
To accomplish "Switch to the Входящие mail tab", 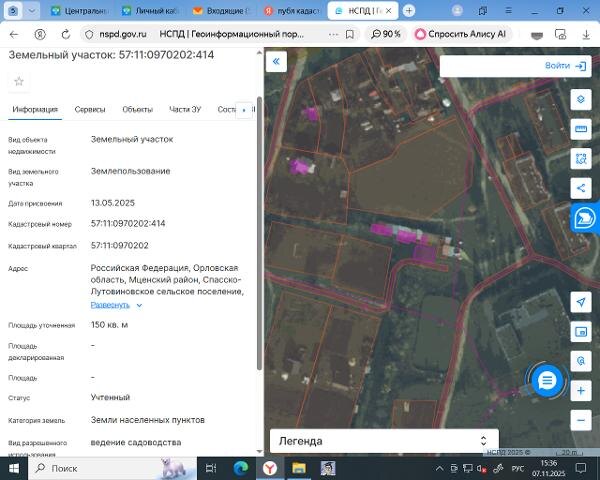I will (221, 11).
